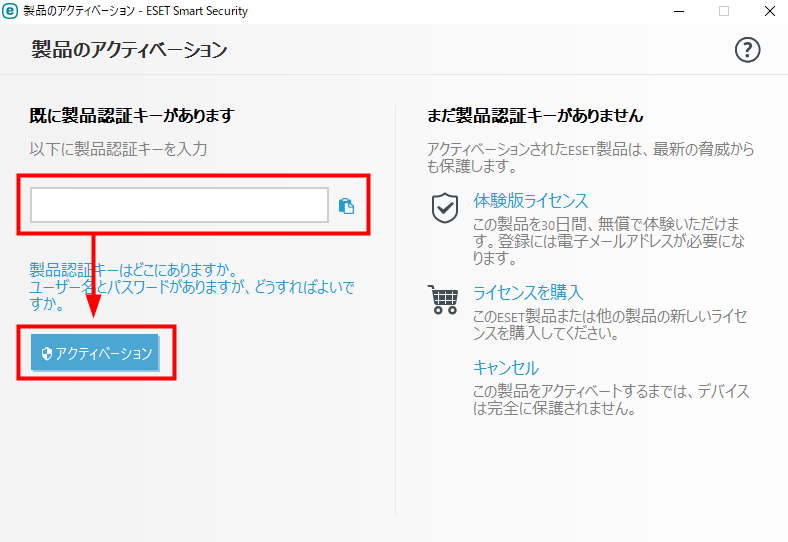Click the warning text この製品をアクティベートするまでは
The height and width of the screenshot is (542, 788).
[x=611, y=399]
